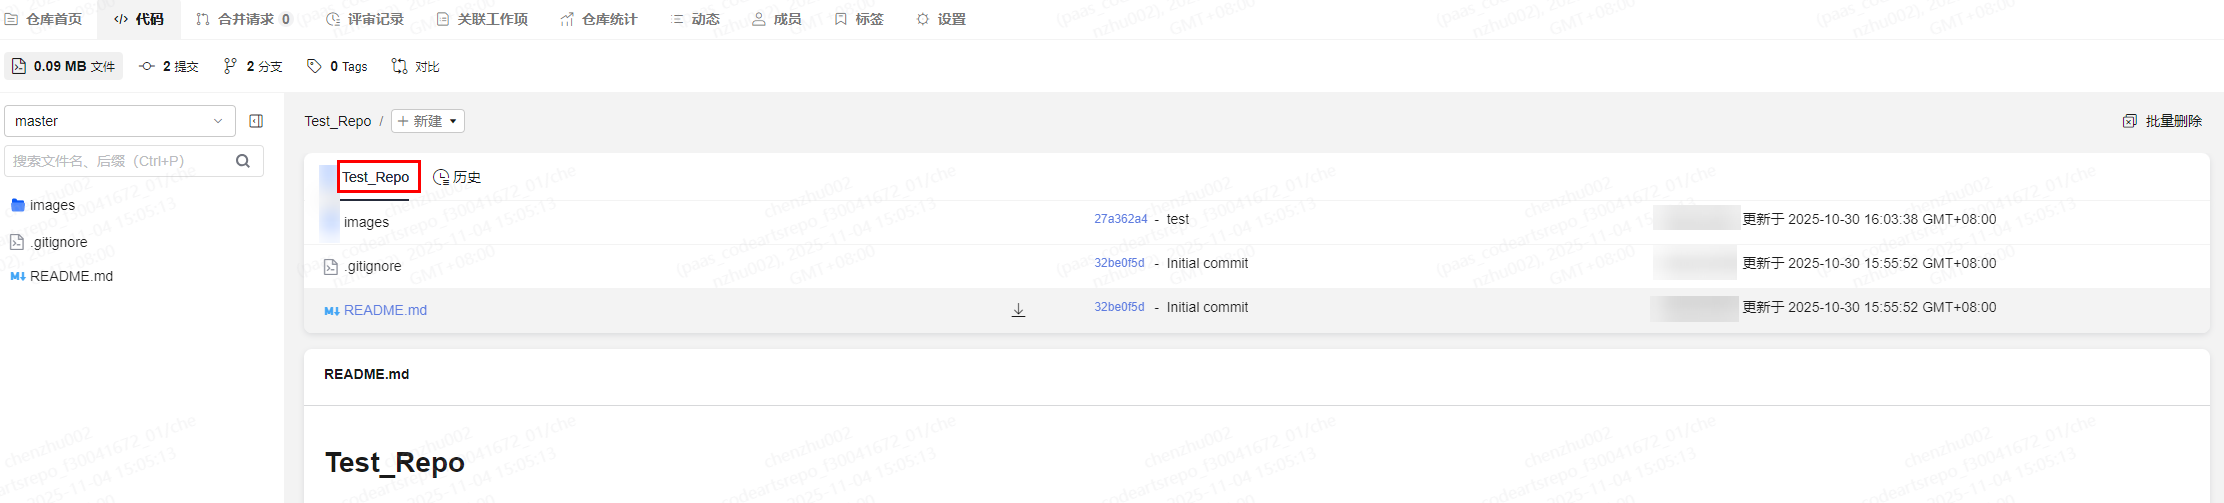
Task: Click the Test_Repo heading in README preview
Action: coord(395,462)
